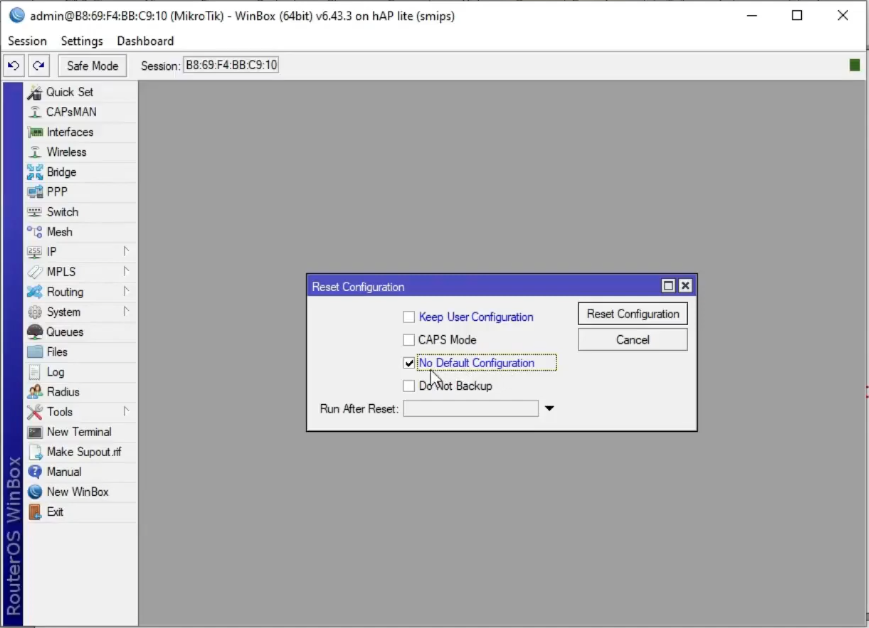This screenshot has width=869, height=628.
Task: Uncheck No Default Configuration checkbox
Action: pyautogui.click(x=408, y=363)
